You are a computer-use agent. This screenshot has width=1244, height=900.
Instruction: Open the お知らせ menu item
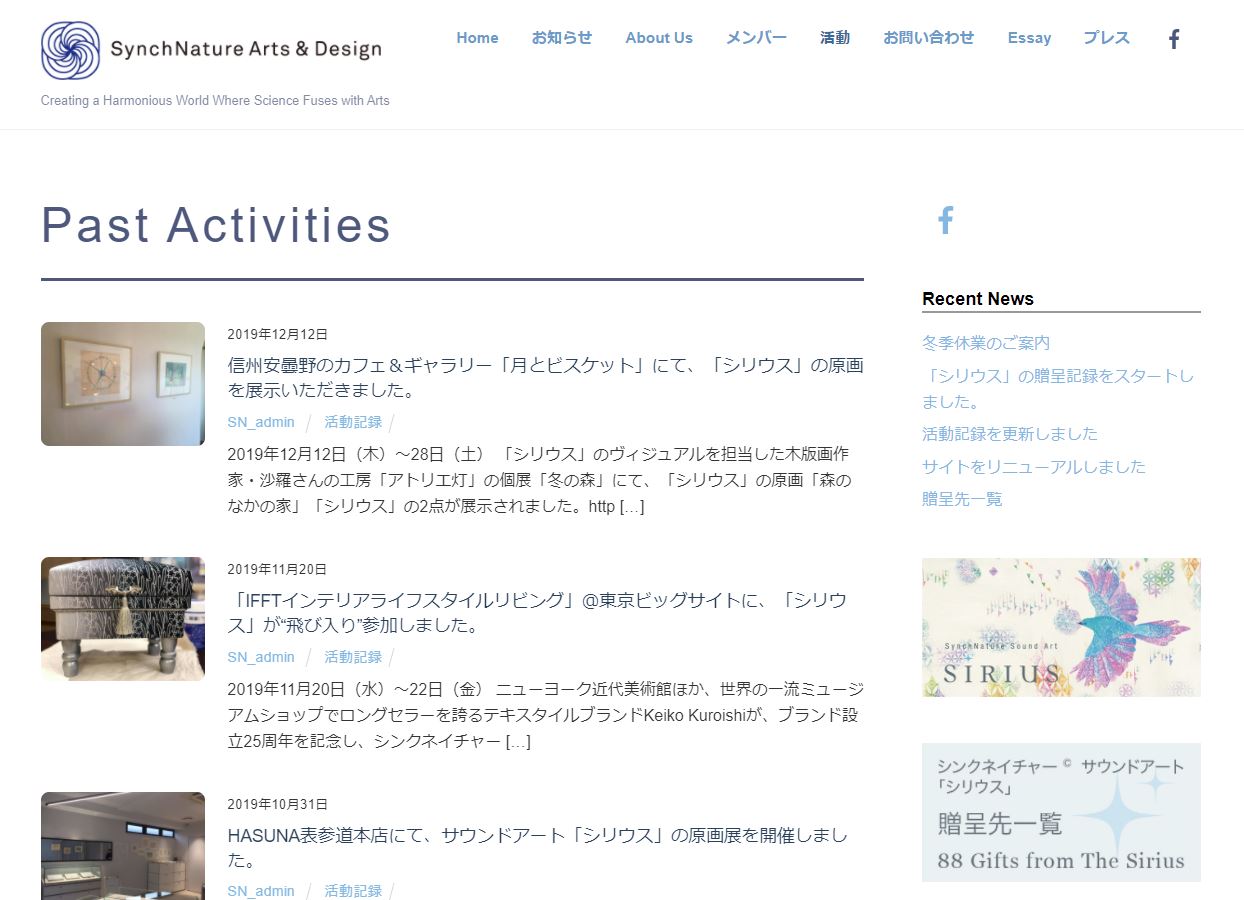pos(561,38)
